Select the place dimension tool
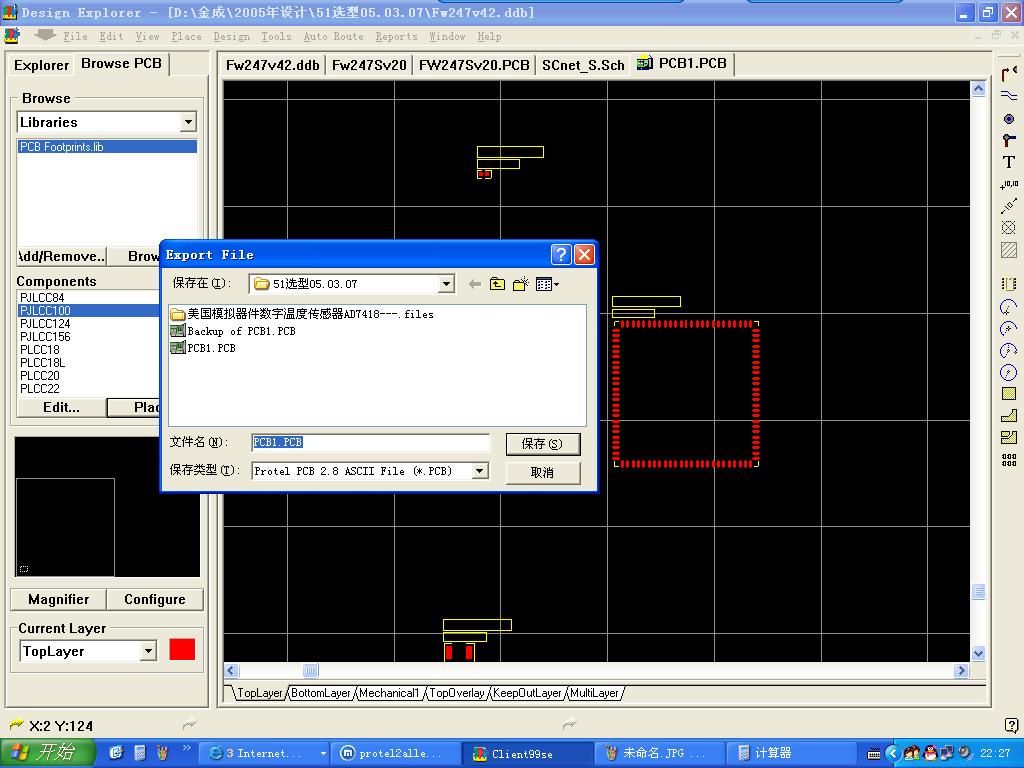 1009,206
